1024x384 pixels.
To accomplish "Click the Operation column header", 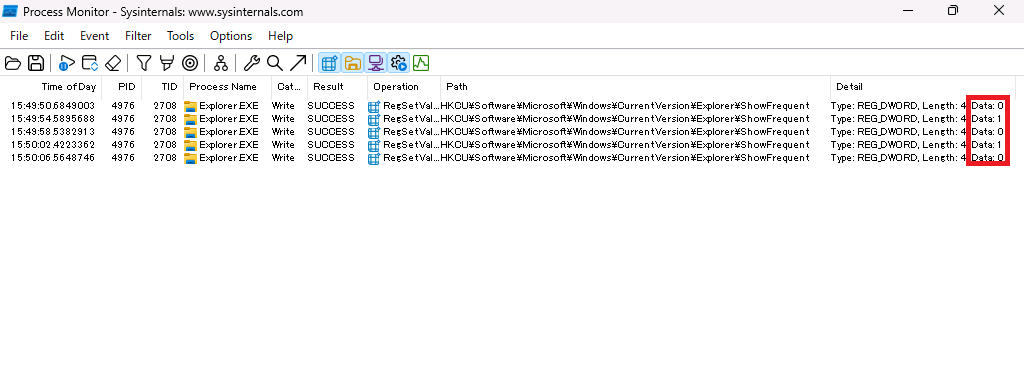I will click(x=404, y=86).
